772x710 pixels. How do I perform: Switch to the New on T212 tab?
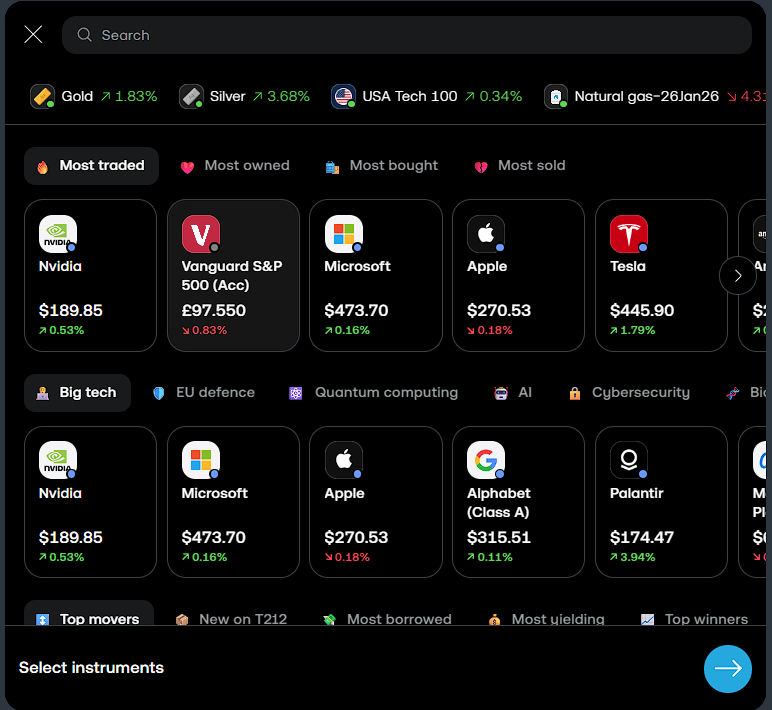pos(231,618)
